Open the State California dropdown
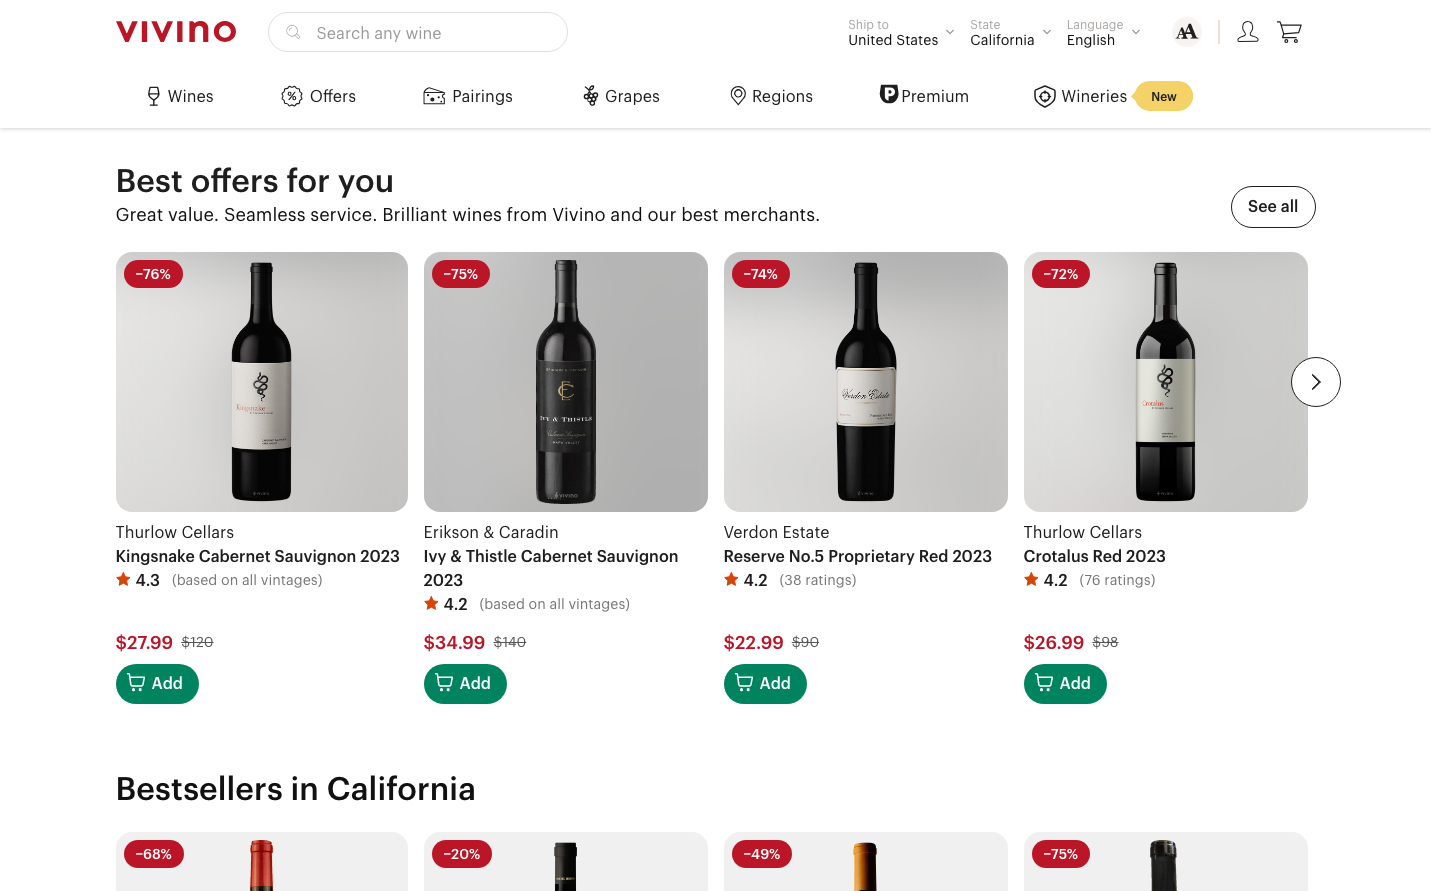Viewport: 1431px width, 891px height. [1010, 33]
